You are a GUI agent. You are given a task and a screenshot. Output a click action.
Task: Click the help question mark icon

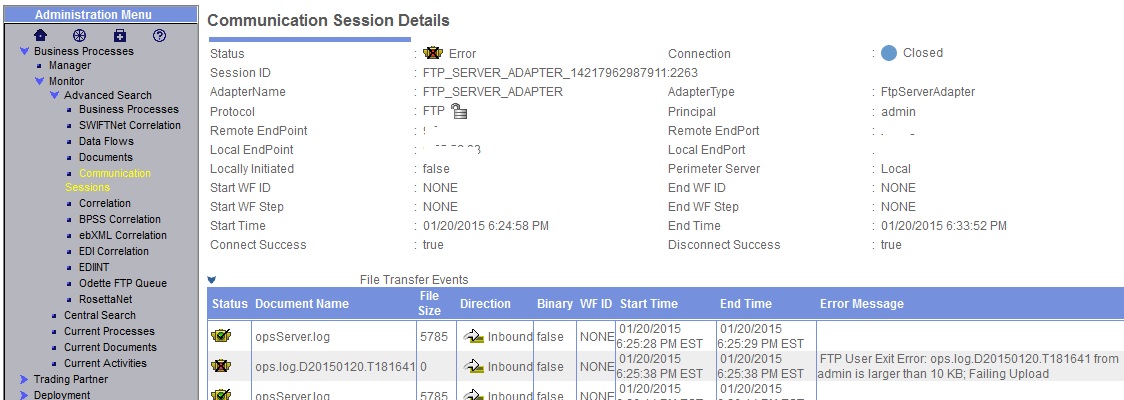tap(160, 35)
